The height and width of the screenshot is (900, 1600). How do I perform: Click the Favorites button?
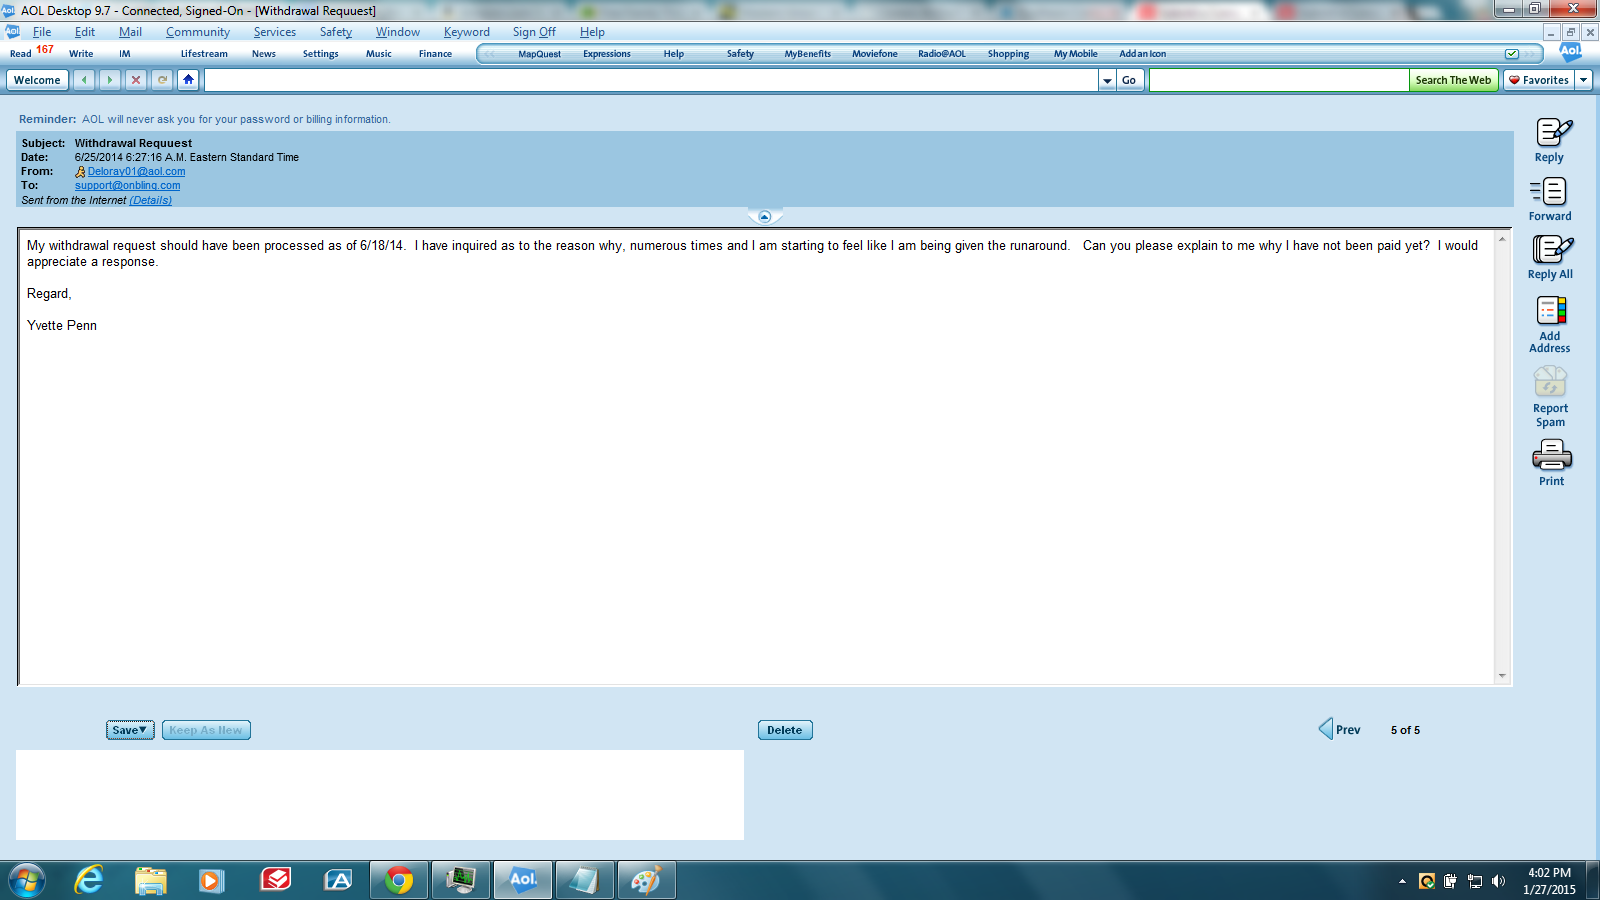(1539, 80)
